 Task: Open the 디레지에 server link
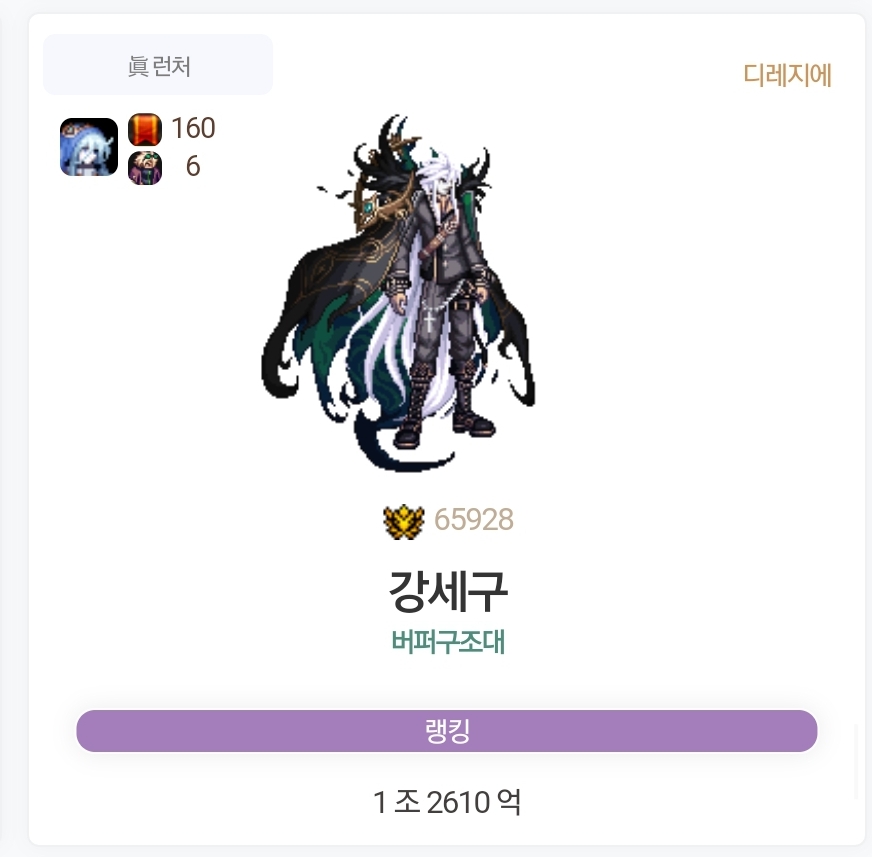coord(787,75)
